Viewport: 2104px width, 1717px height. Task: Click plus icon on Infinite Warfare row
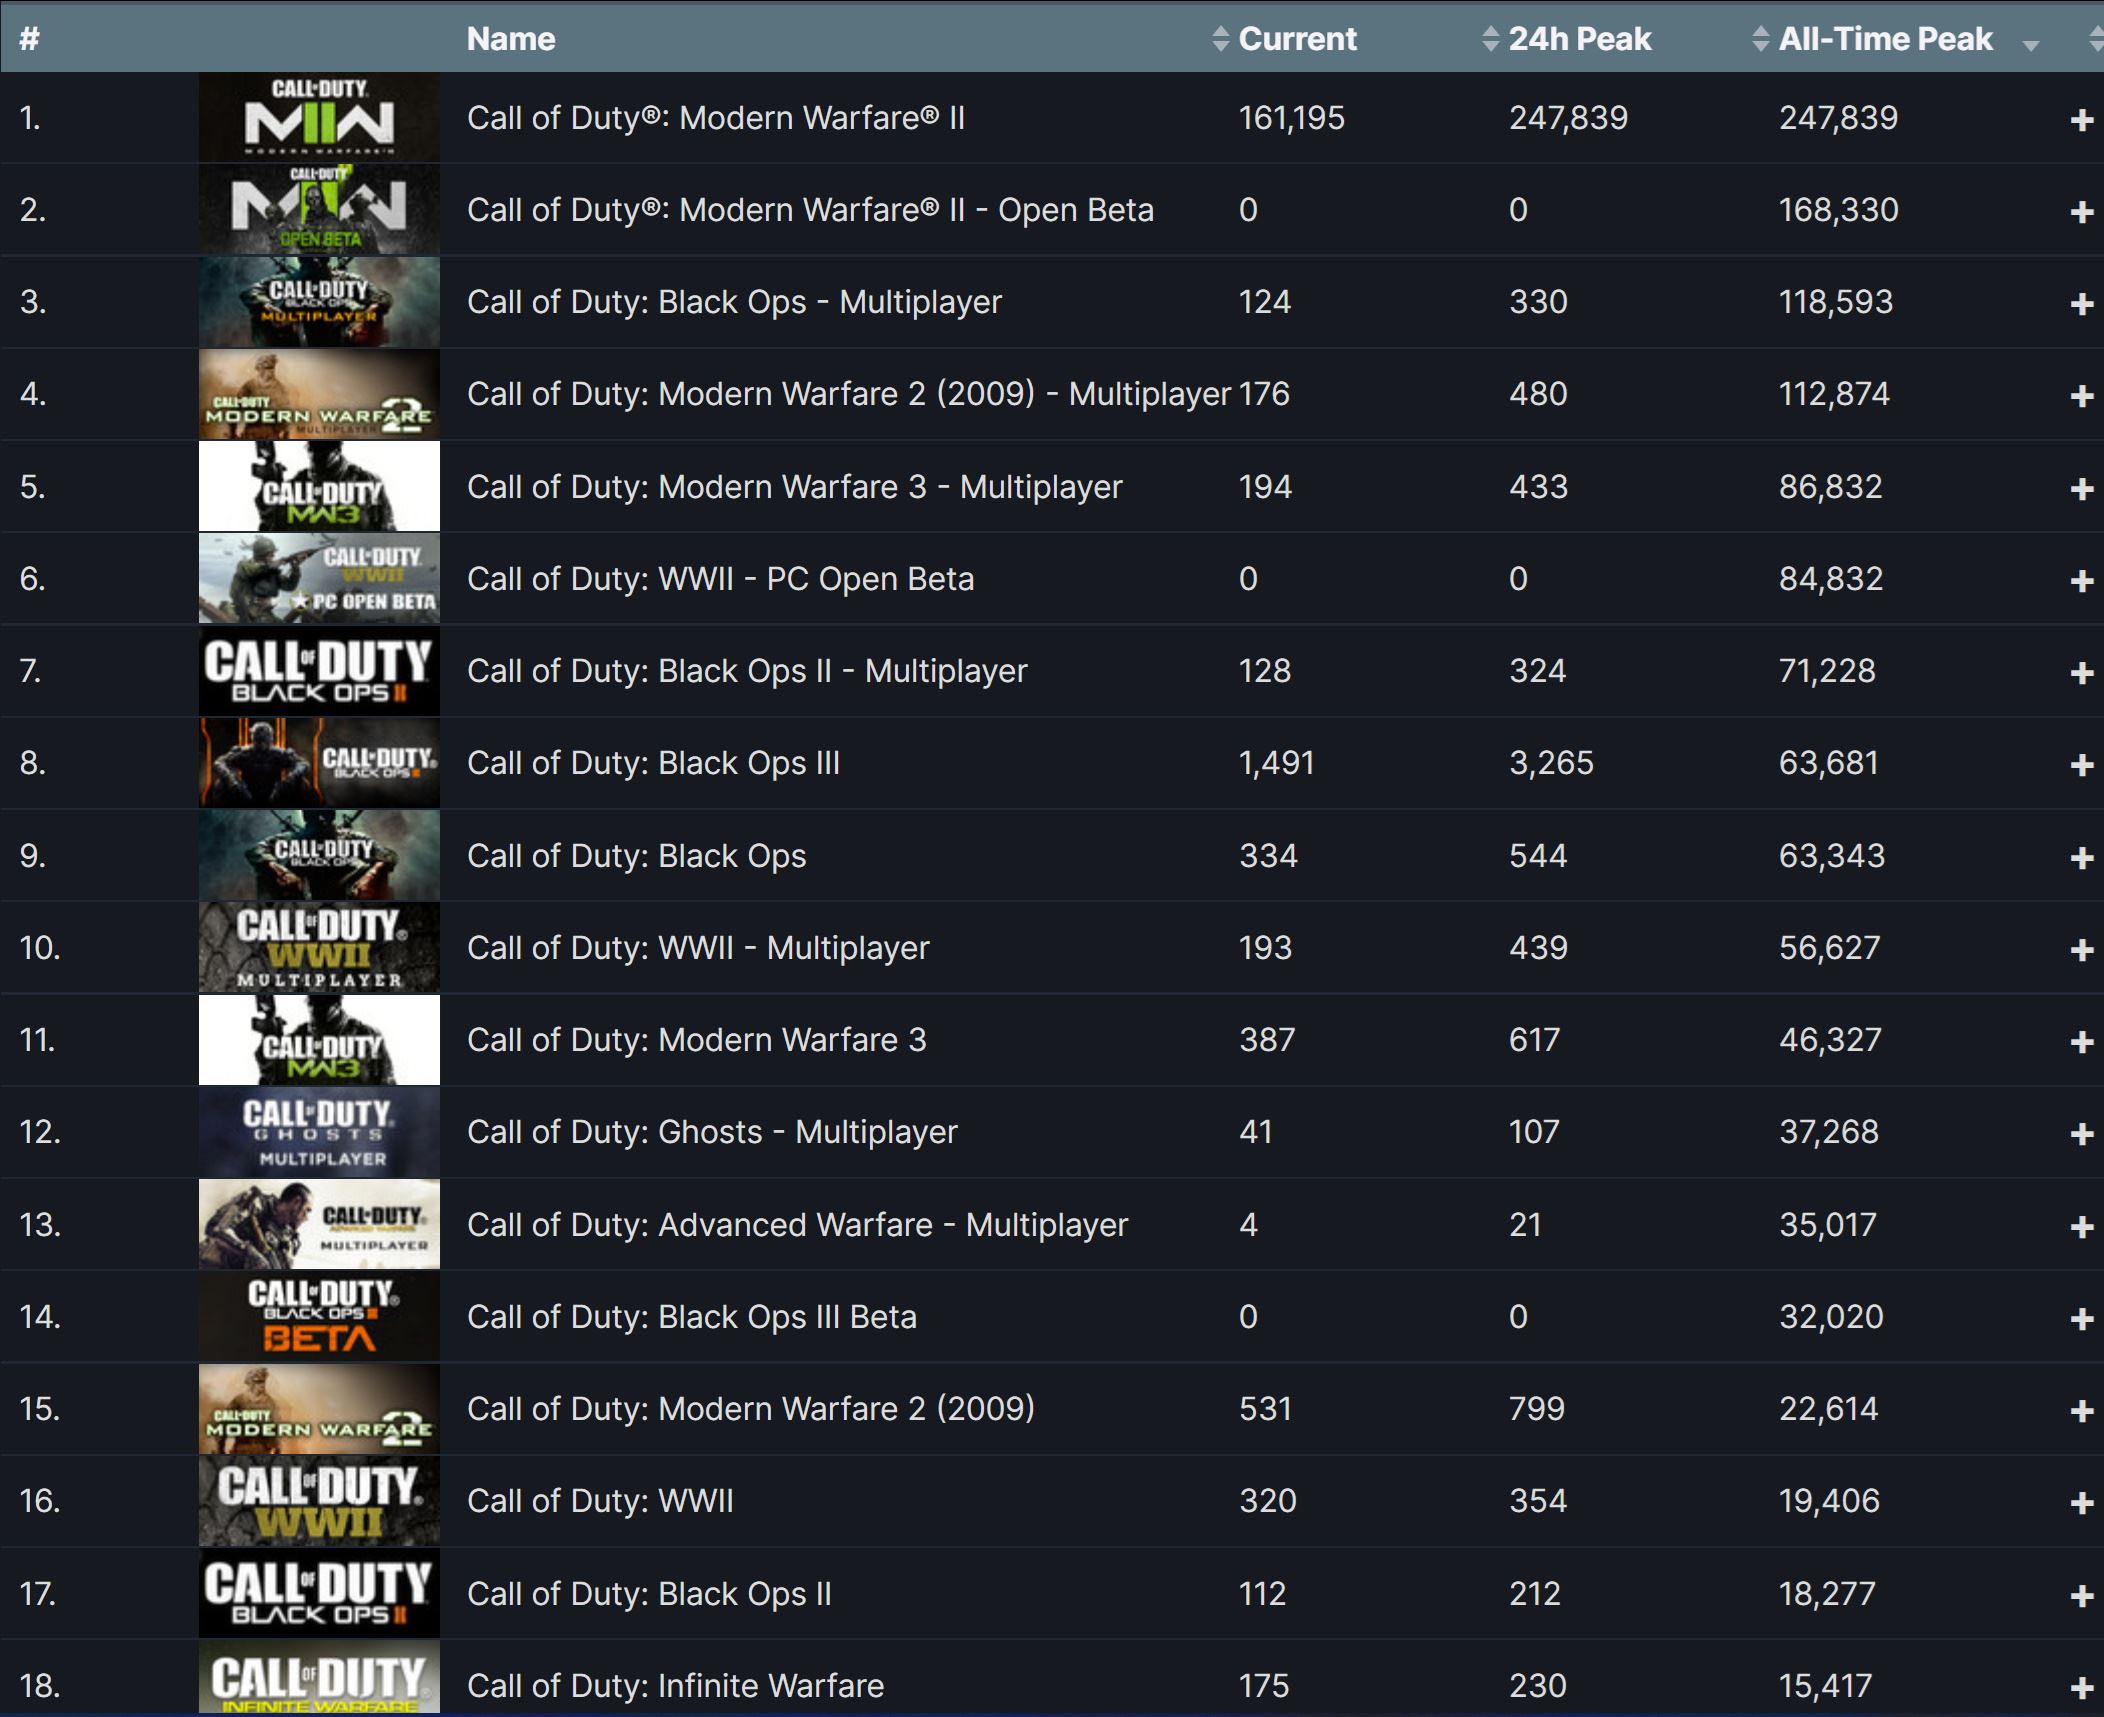(2081, 1688)
